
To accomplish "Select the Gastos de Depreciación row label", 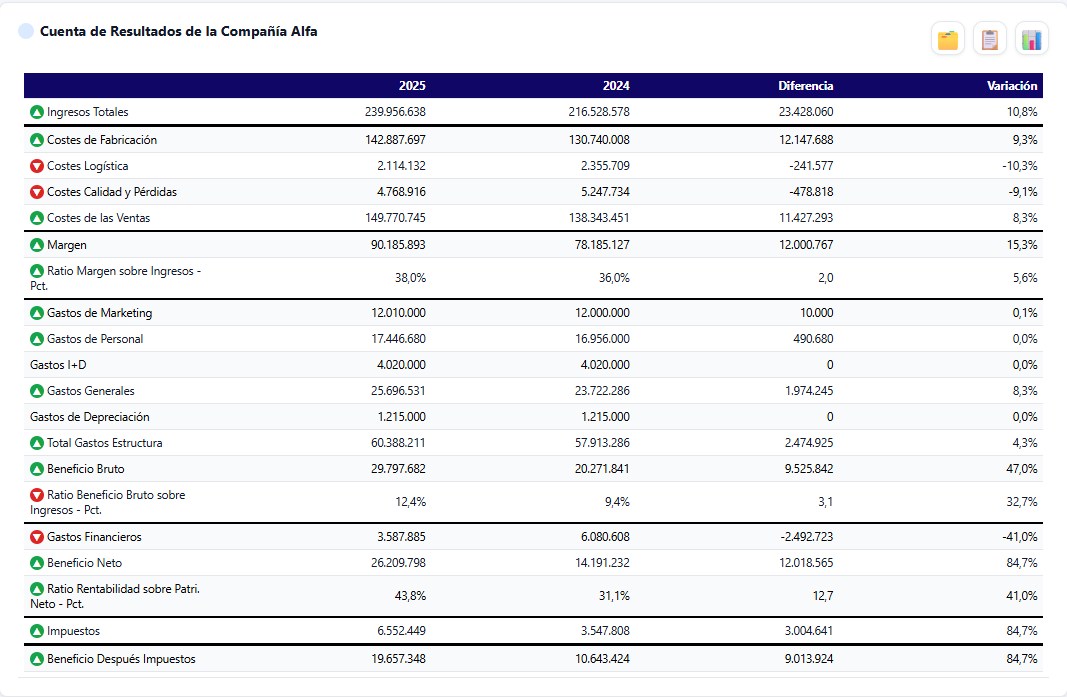I will (90, 417).
